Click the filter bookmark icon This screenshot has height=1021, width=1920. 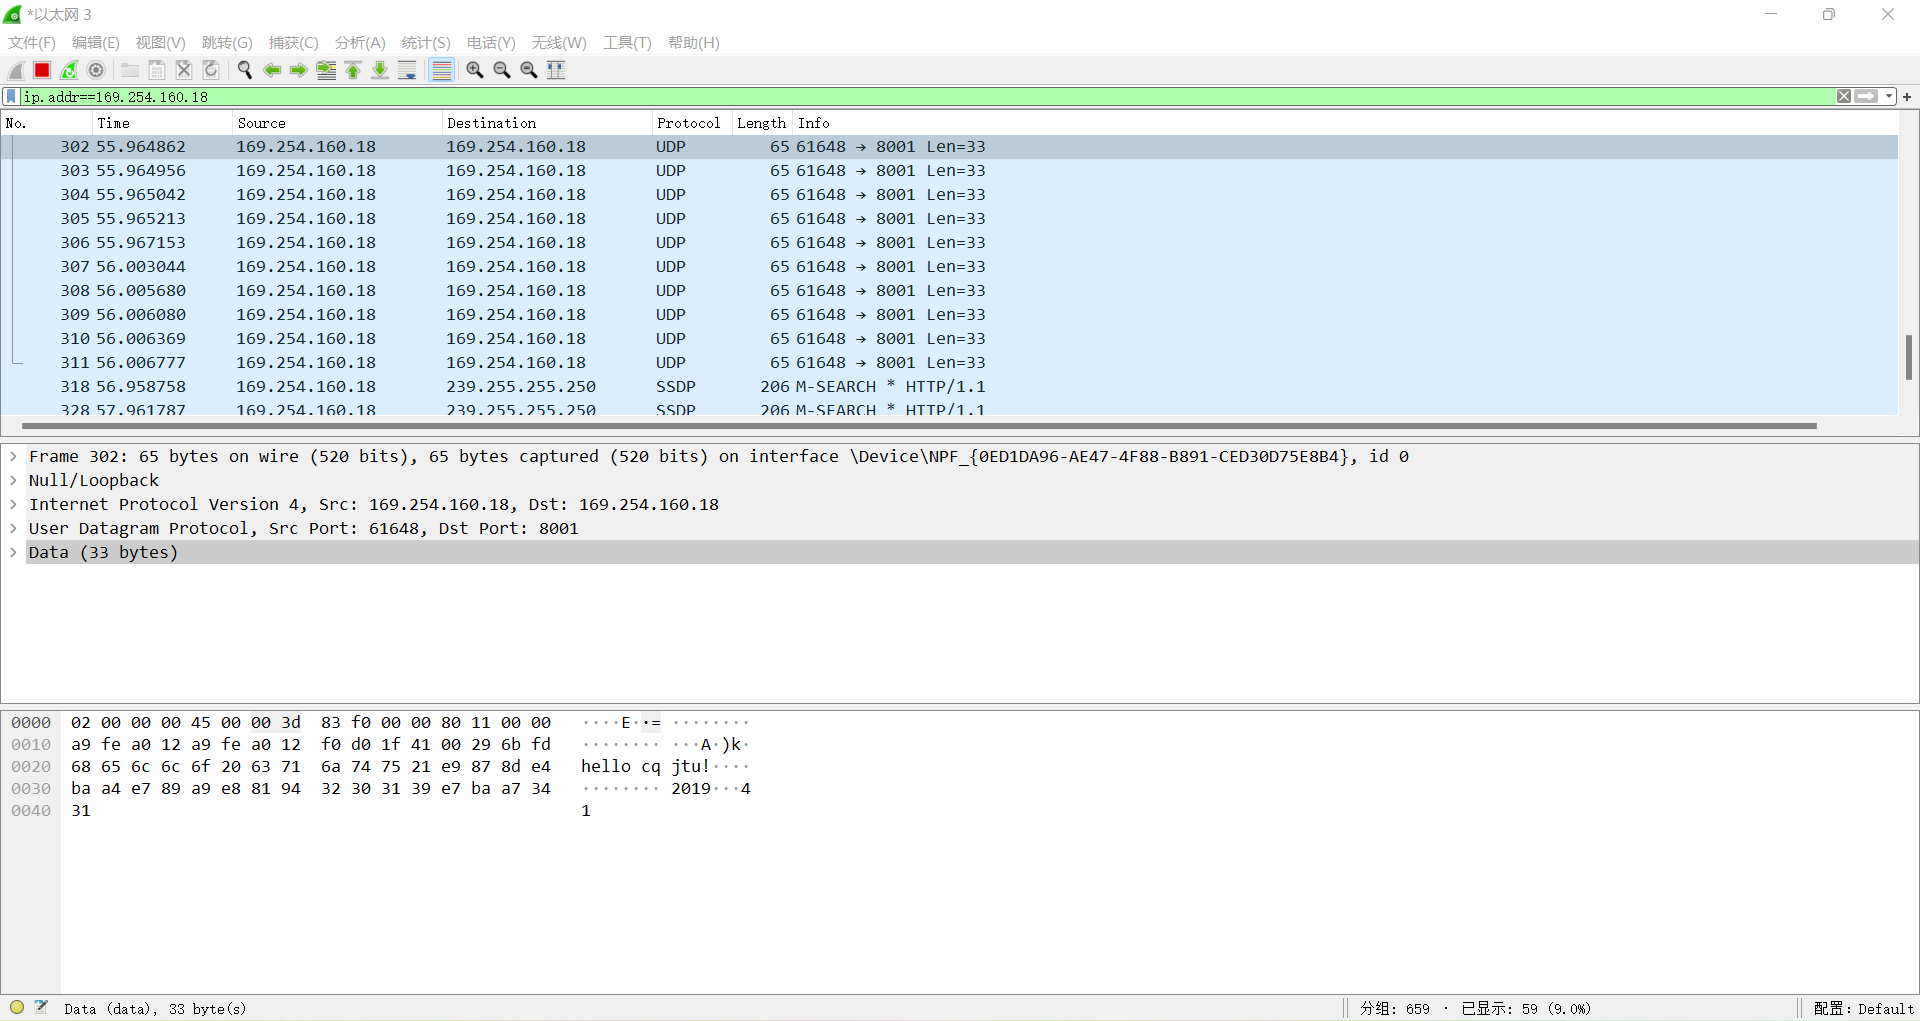pos(11,97)
